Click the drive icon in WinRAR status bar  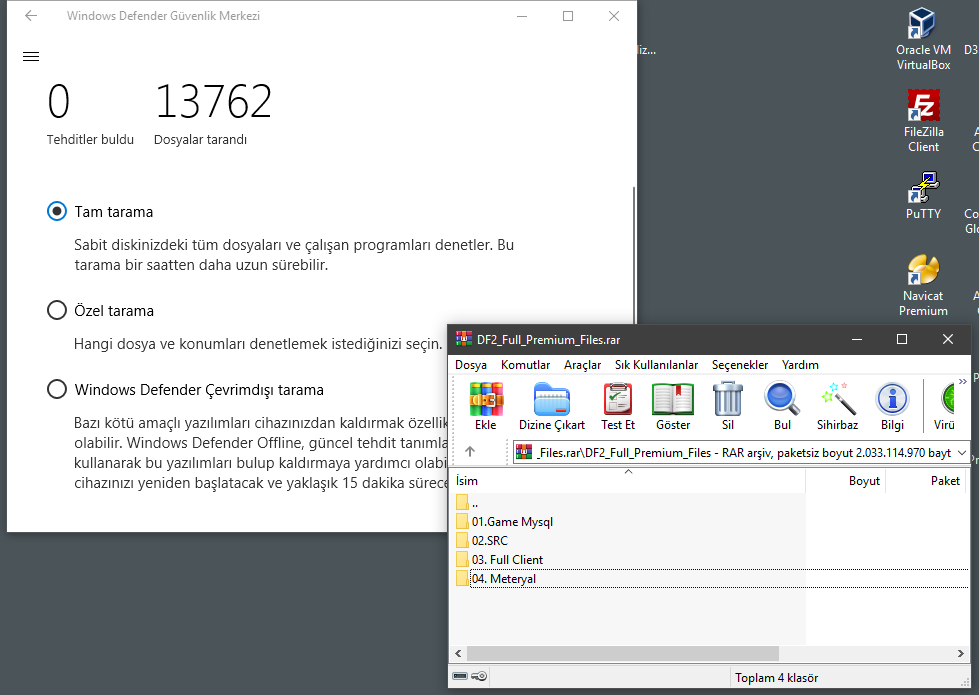(x=460, y=676)
